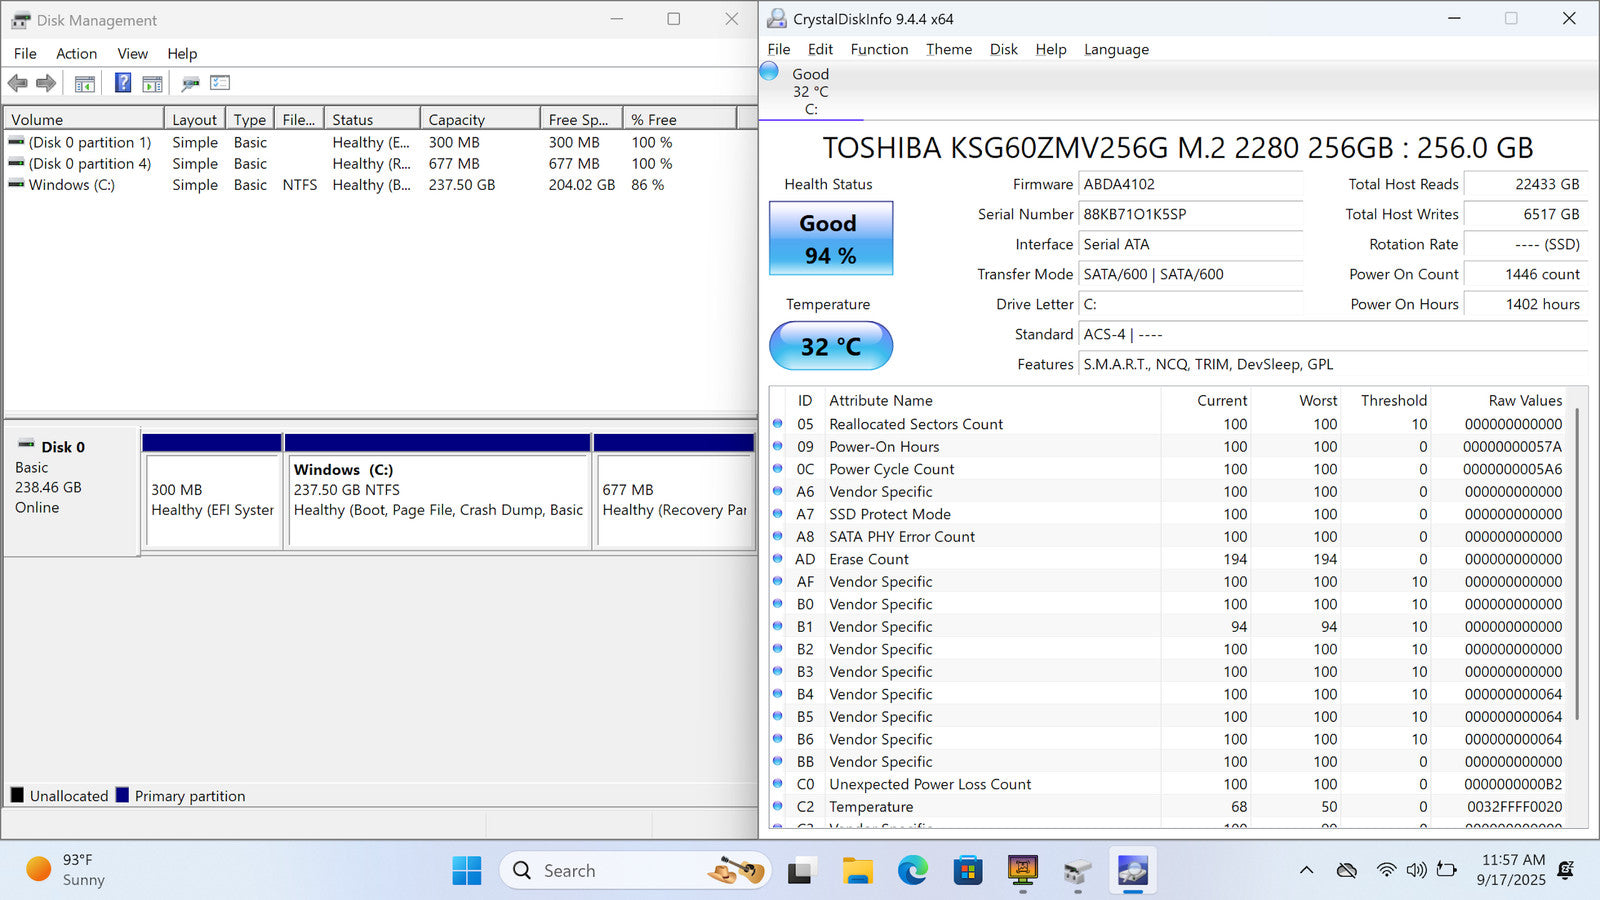Click the blue Help question mark icon
This screenshot has height=900, width=1600.
[x=123, y=84]
